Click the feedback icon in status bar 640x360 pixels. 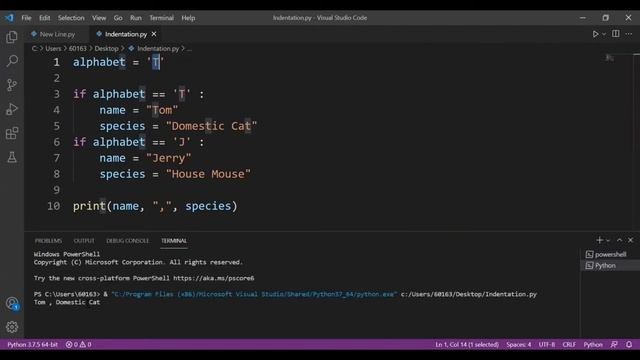[614, 344]
